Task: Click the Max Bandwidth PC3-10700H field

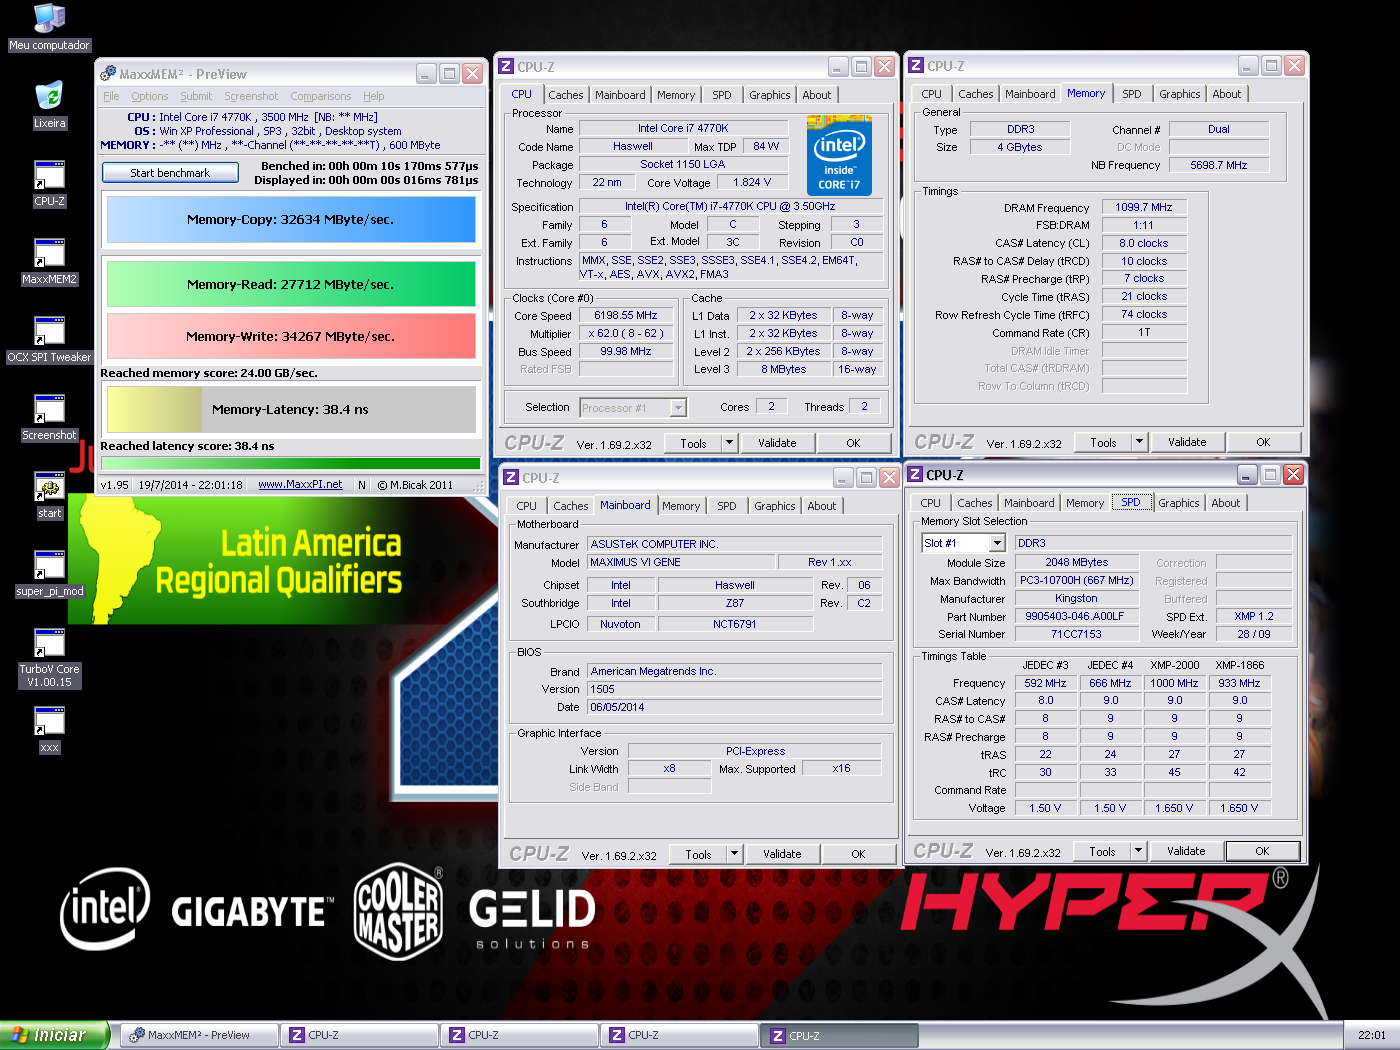Action: point(1076,580)
